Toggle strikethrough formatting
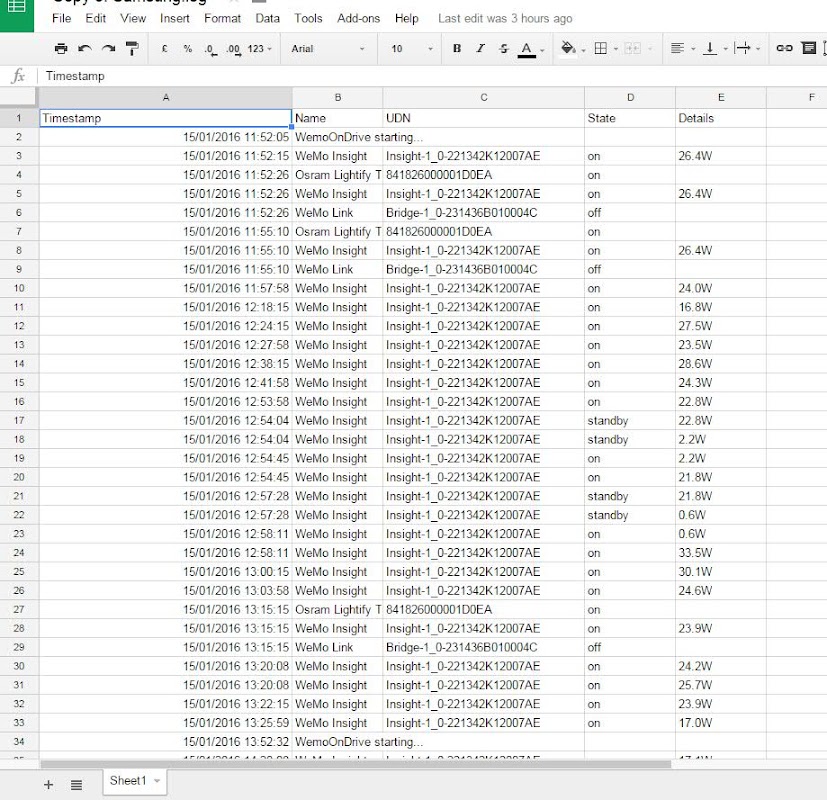Viewport: 827px width, 800px height. tap(504, 49)
